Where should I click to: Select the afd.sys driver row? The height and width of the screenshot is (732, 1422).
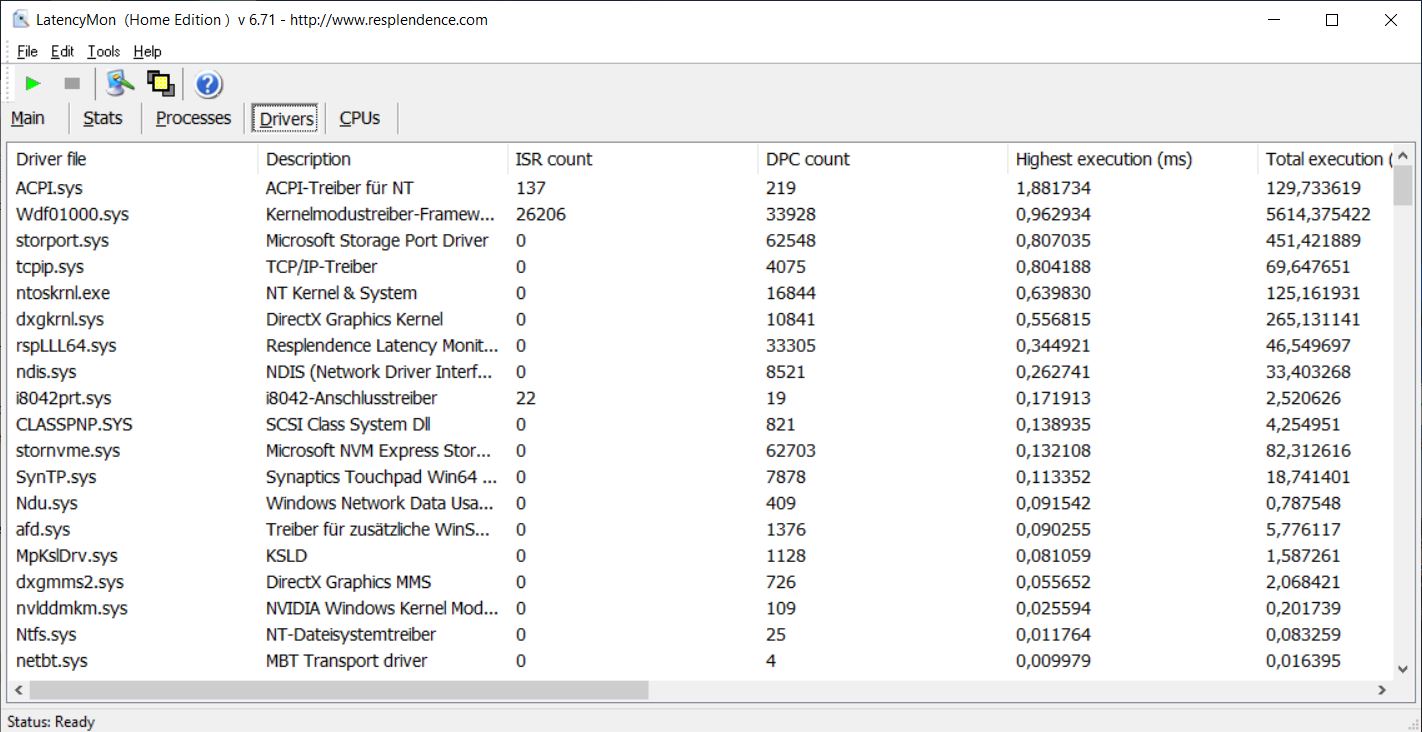point(700,530)
